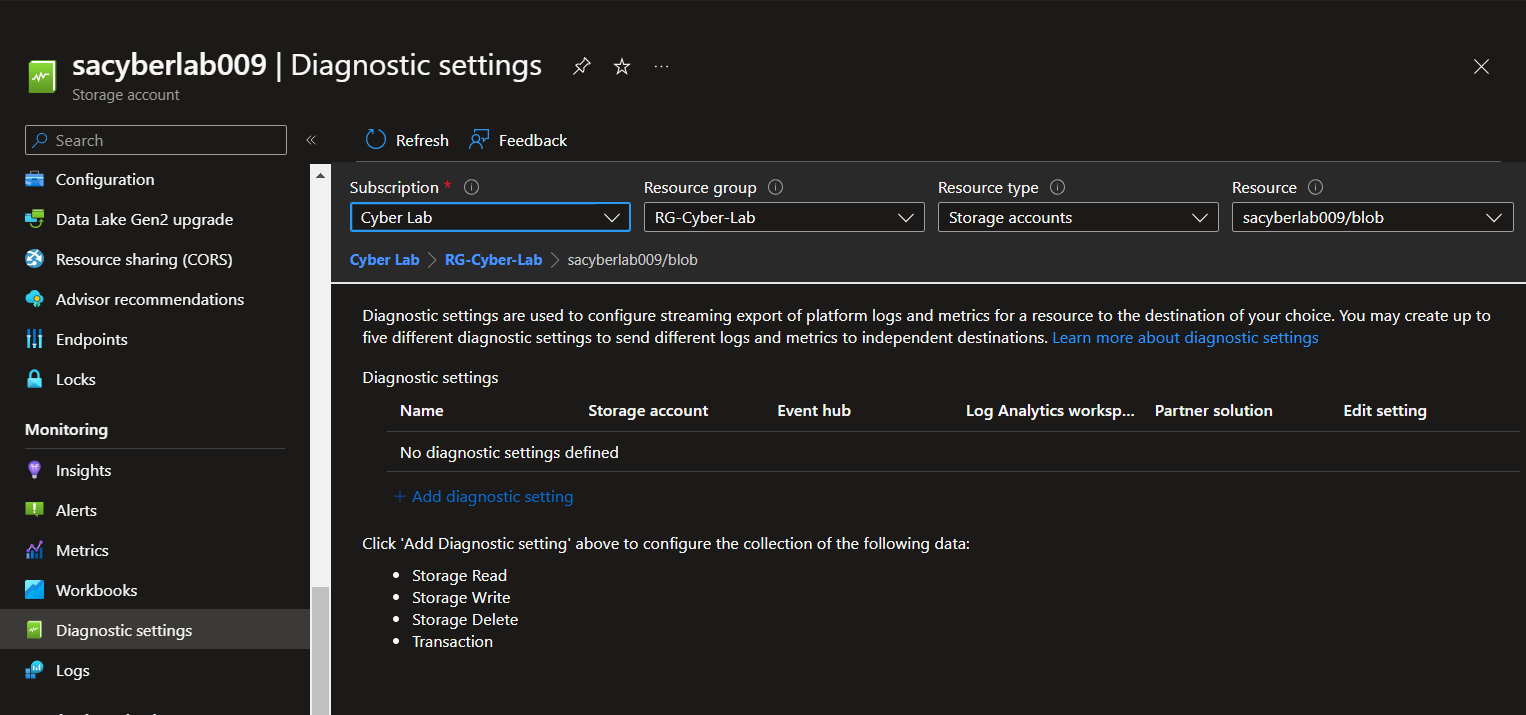The height and width of the screenshot is (715, 1526).
Task: Click the Storage account column header
Action: pos(648,411)
